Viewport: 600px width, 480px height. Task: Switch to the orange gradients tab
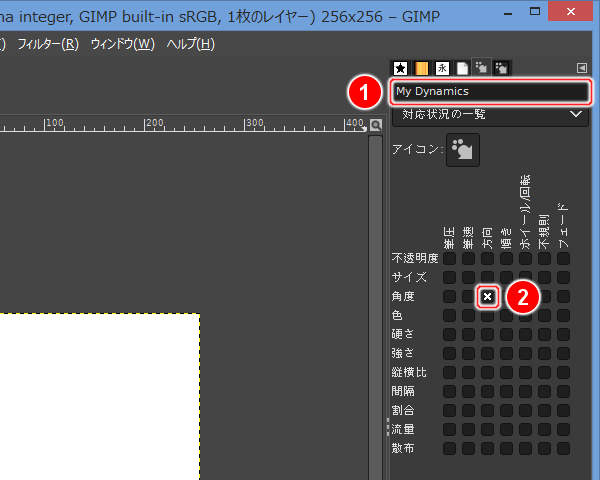tap(421, 68)
